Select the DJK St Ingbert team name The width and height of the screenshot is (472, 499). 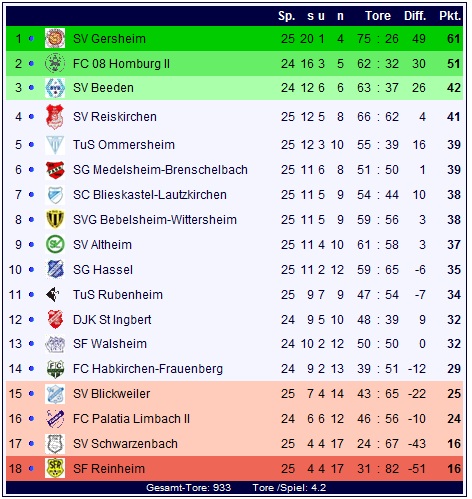point(112,320)
